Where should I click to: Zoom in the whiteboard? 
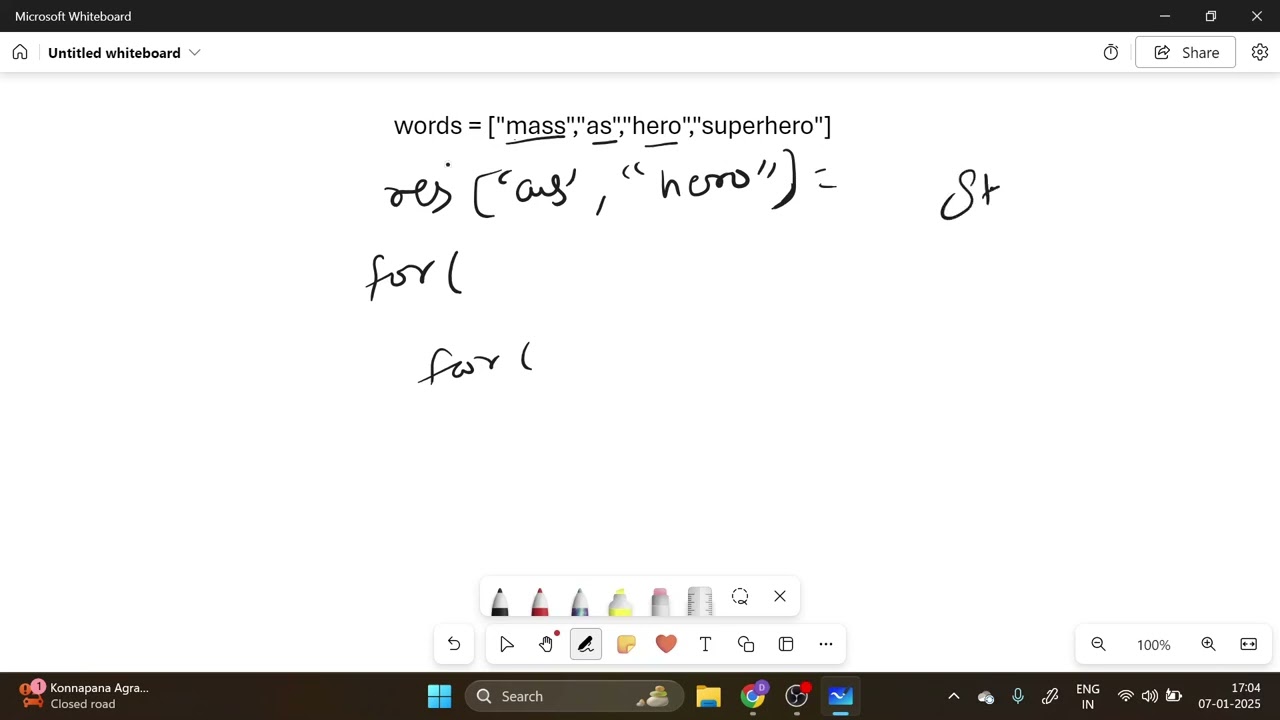click(x=1208, y=645)
